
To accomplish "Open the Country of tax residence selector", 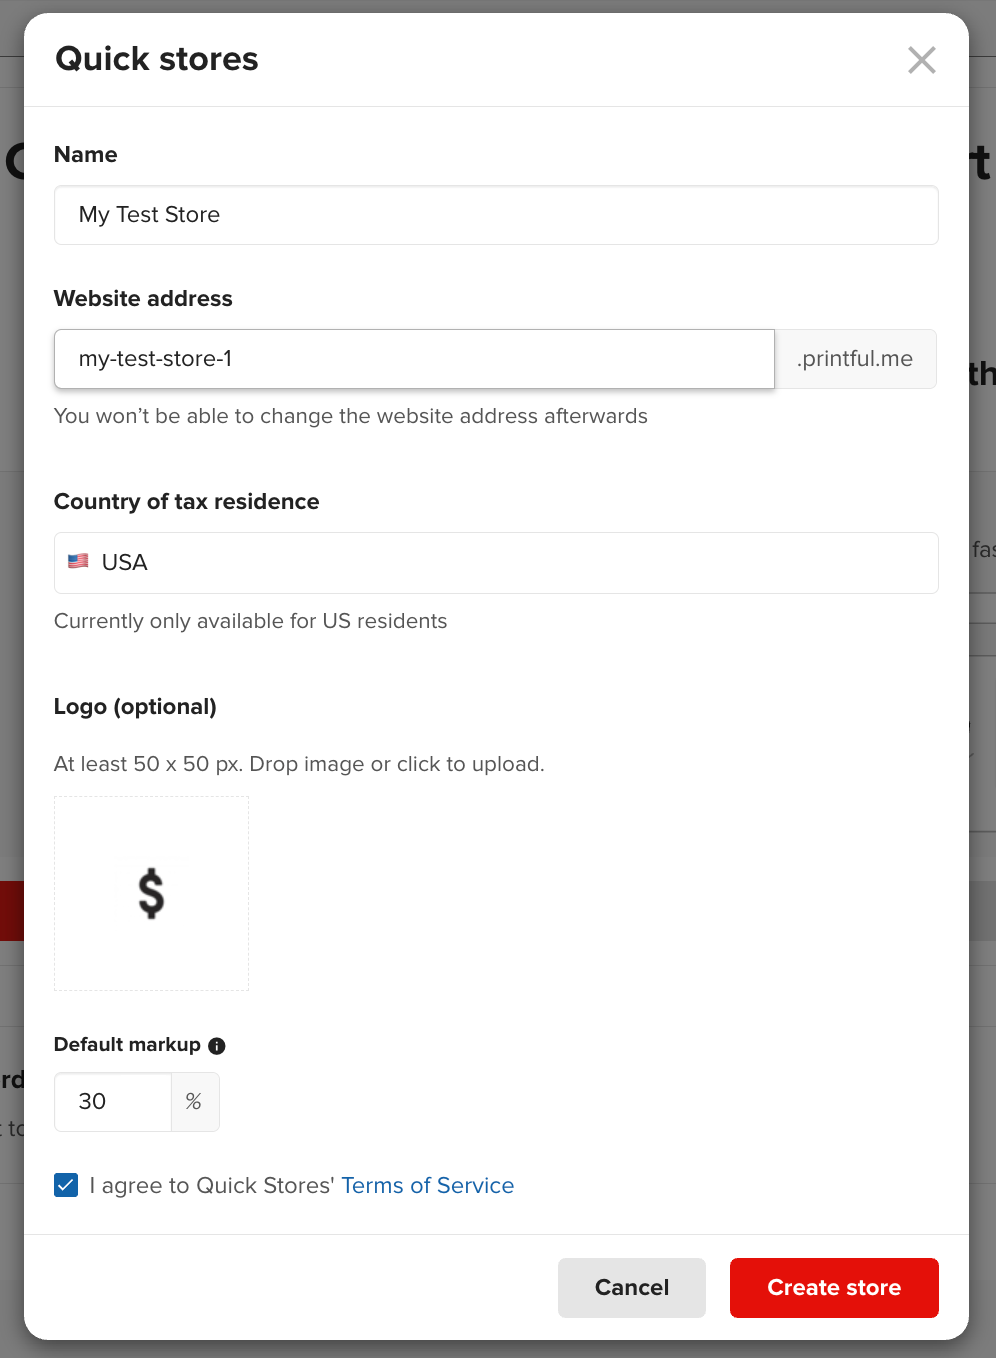I will [496, 563].
